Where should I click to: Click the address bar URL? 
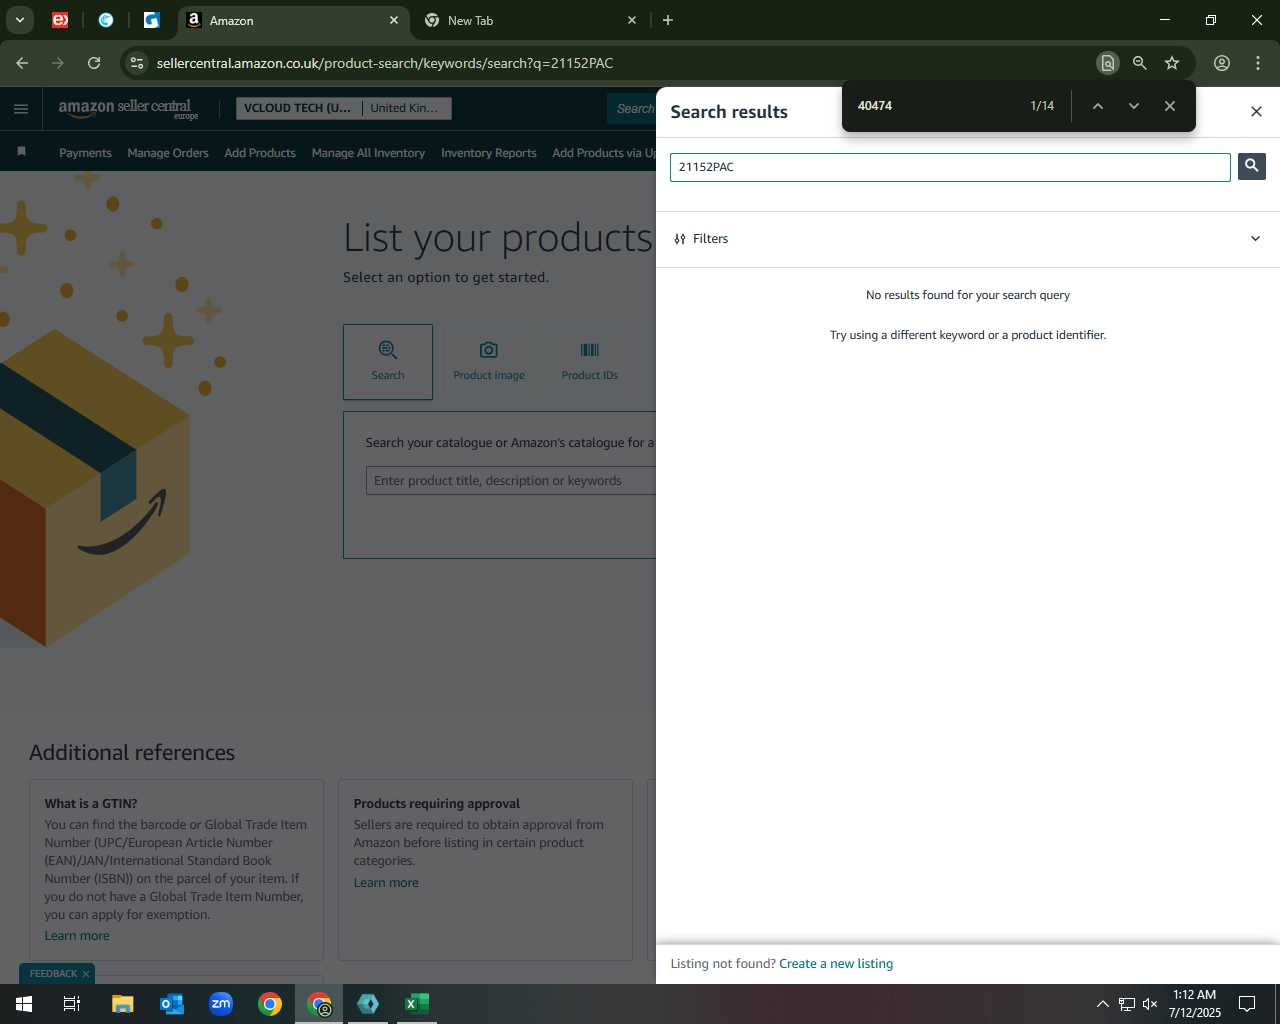click(x=385, y=63)
